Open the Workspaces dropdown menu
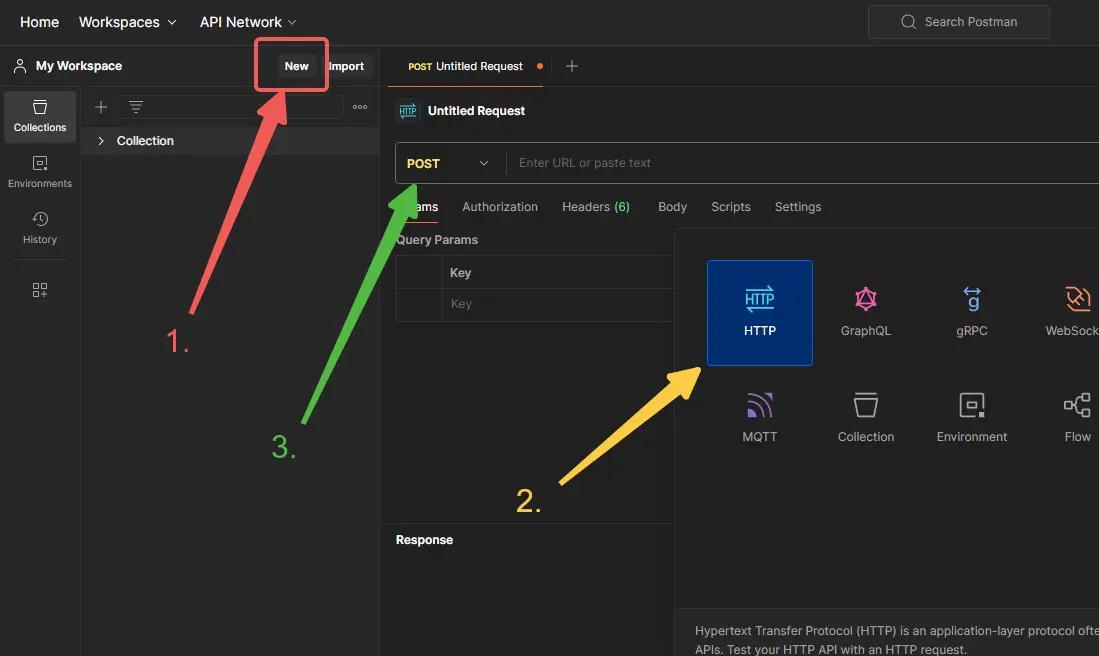The width and height of the screenshot is (1099, 656). click(128, 22)
